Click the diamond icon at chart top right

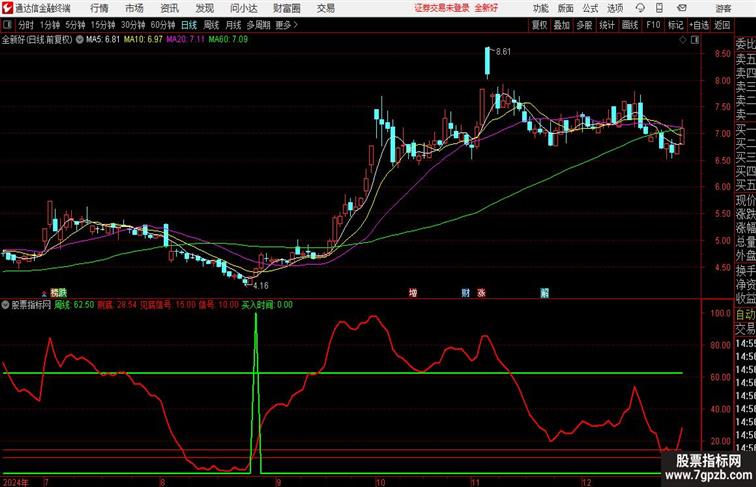pos(683,40)
